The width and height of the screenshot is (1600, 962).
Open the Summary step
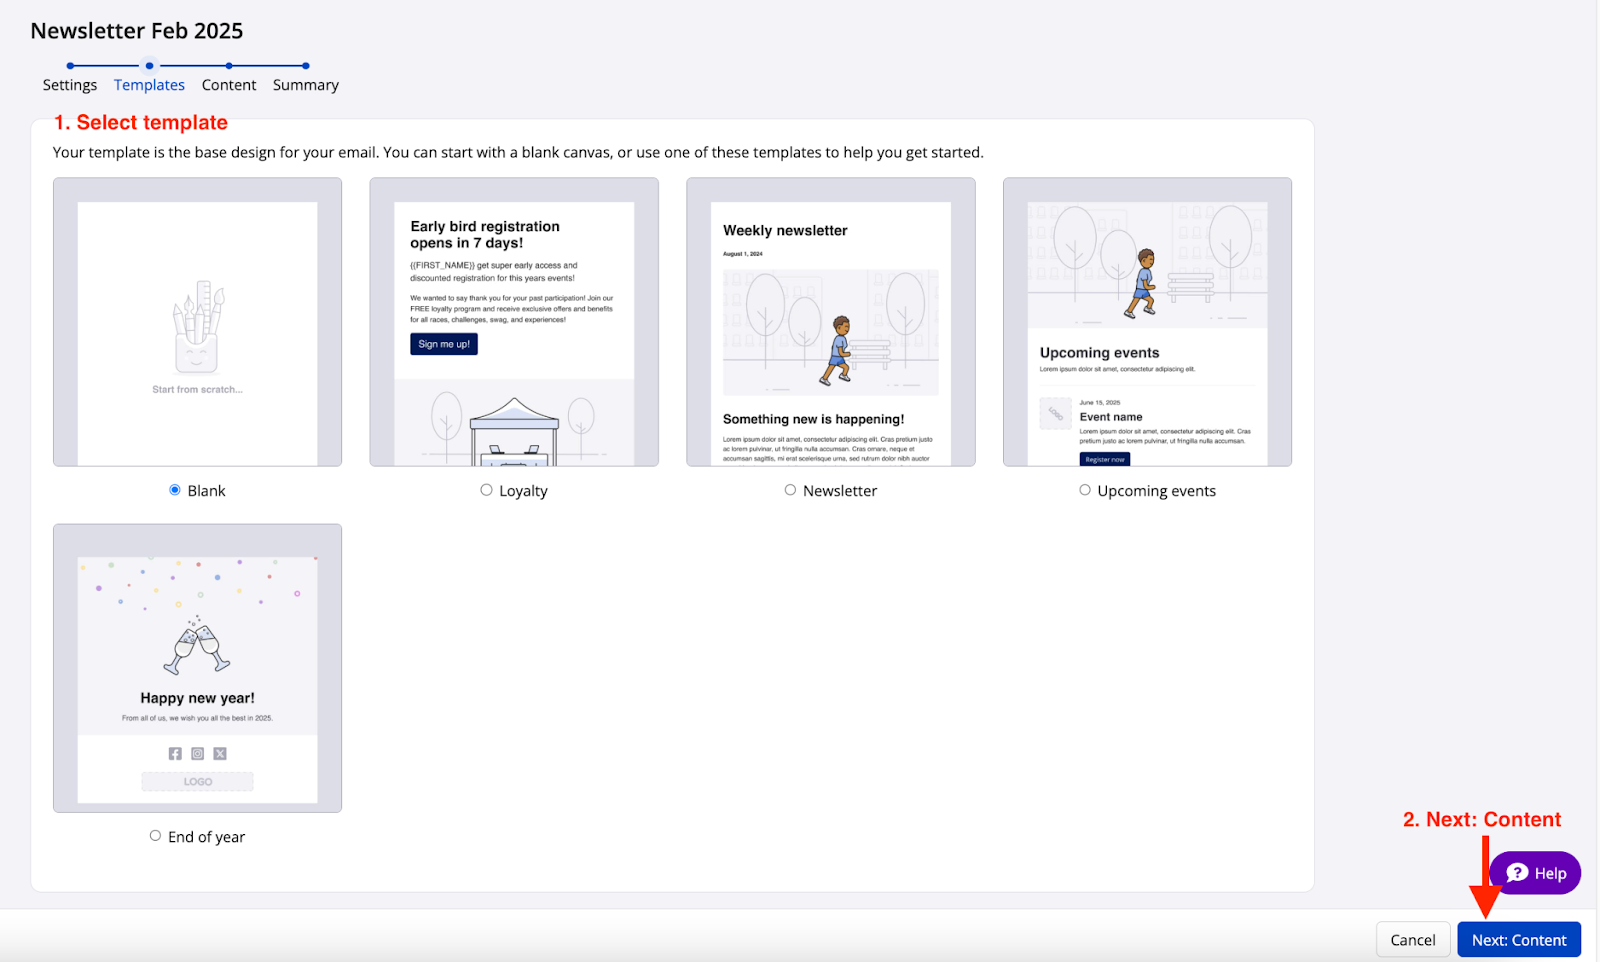pyautogui.click(x=305, y=85)
